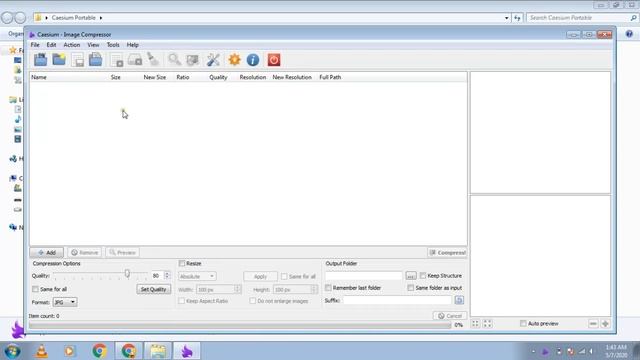The image size is (640, 360).
Task: Click the Caesium taskbar icon
Action: tap(187, 351)
